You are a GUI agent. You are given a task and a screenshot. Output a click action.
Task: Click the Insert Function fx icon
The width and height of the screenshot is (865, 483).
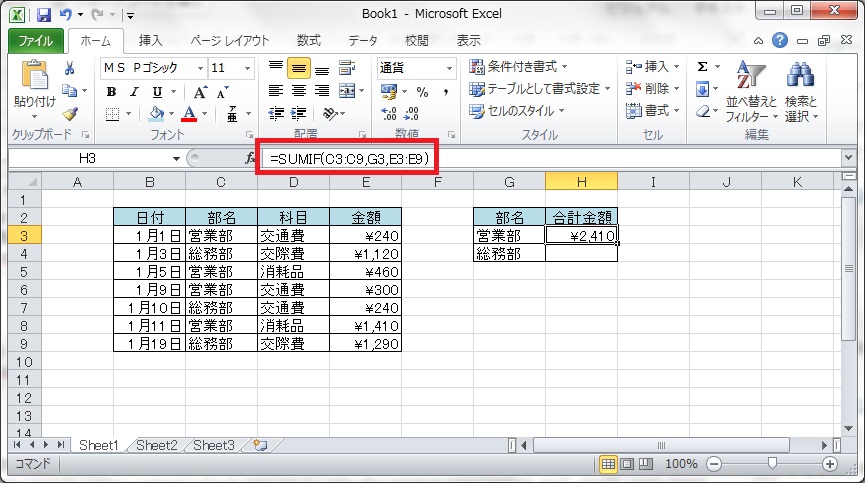pos(250,158)
